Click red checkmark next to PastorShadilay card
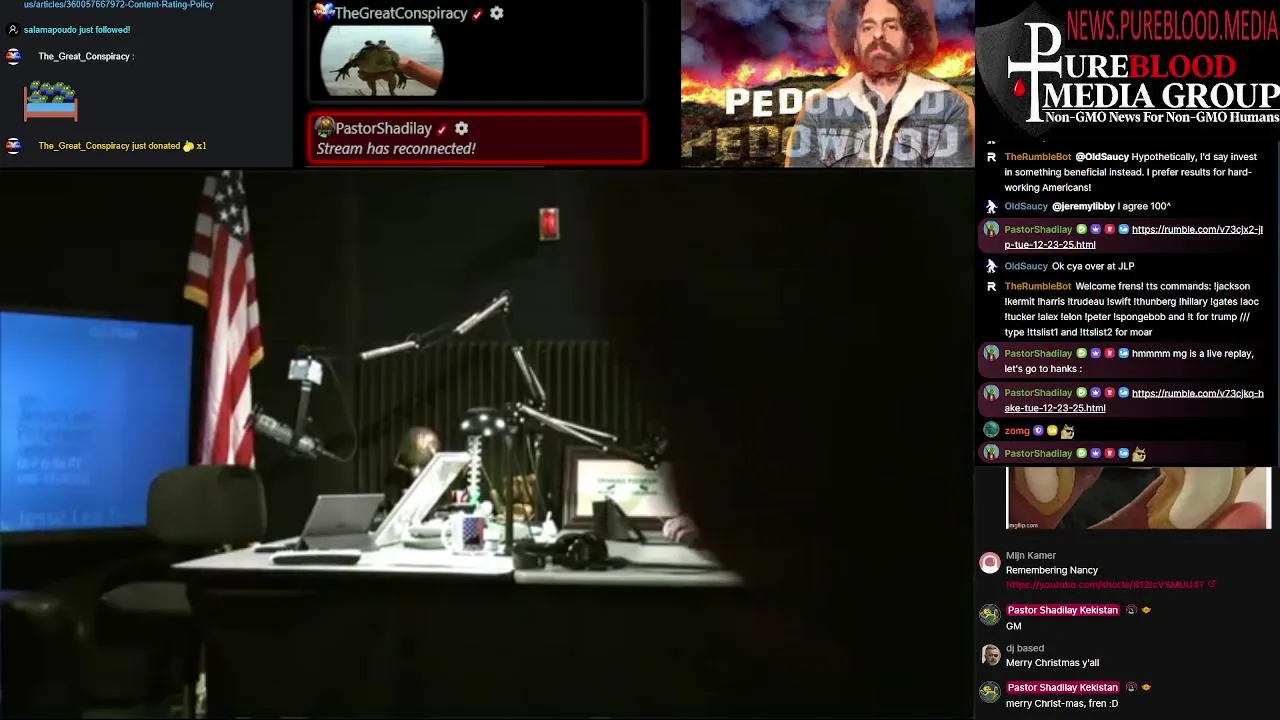Viewport: 1280px width, 720px height. point(441,129)
